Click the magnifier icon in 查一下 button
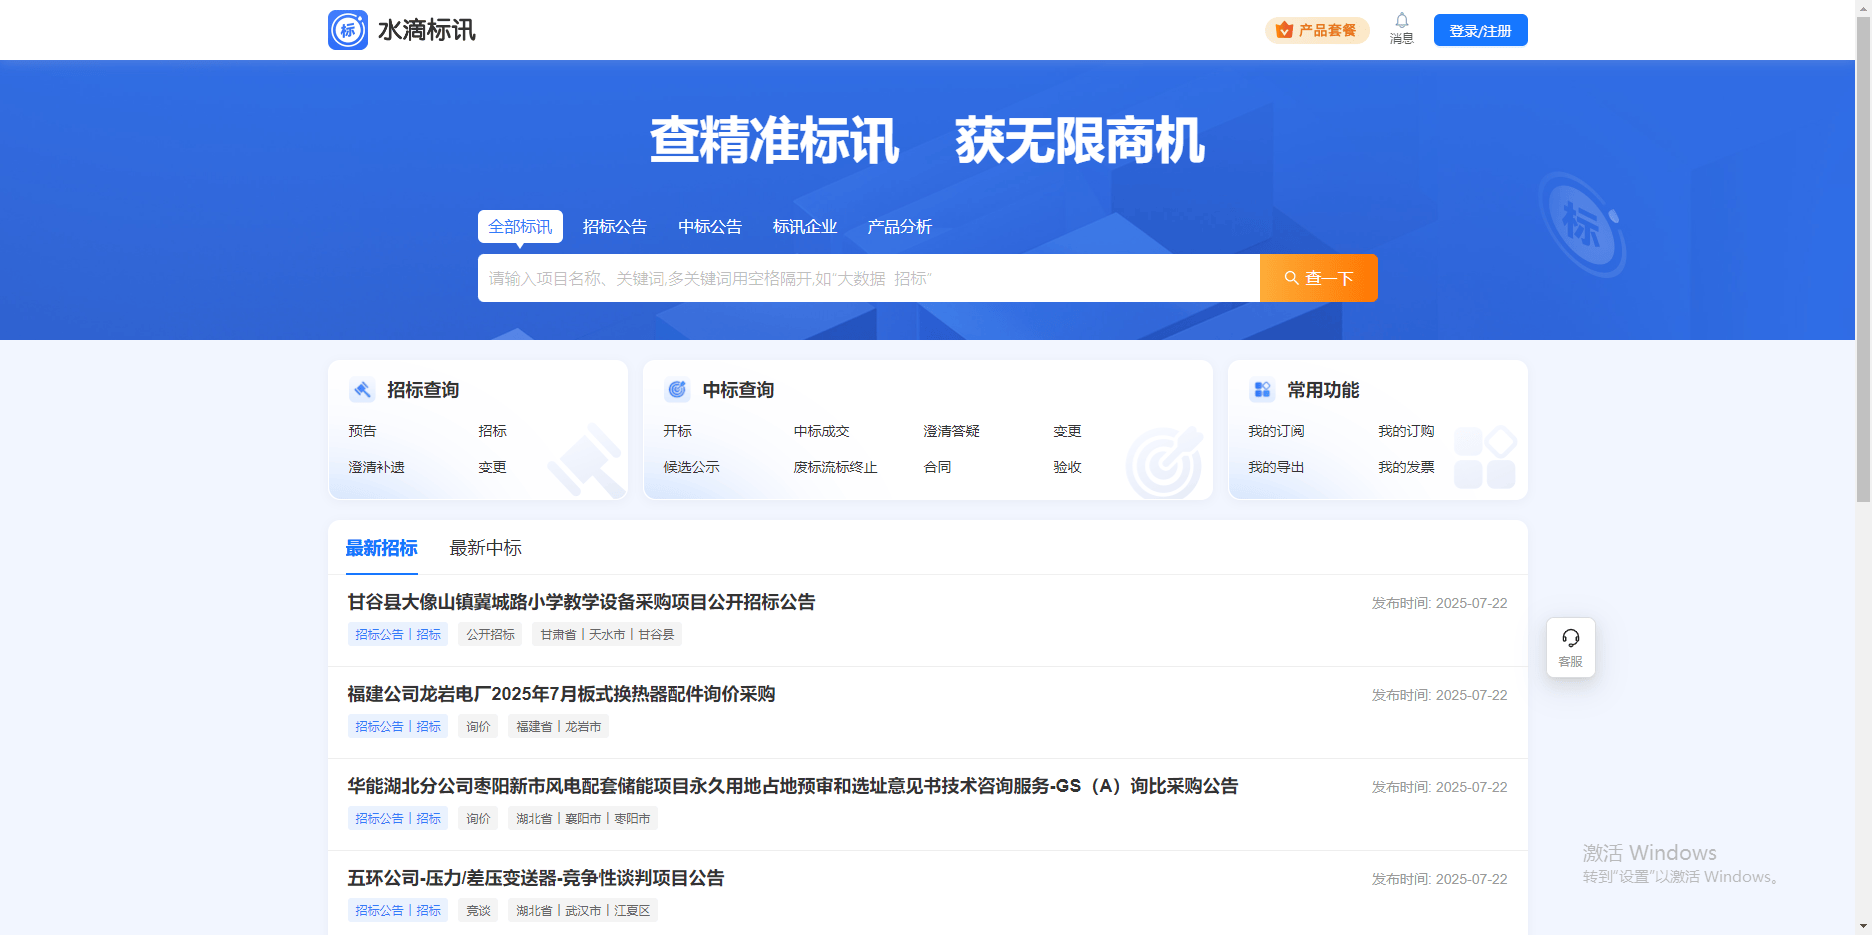Screen dimensions: 1872x935 tap(1291, 278)
